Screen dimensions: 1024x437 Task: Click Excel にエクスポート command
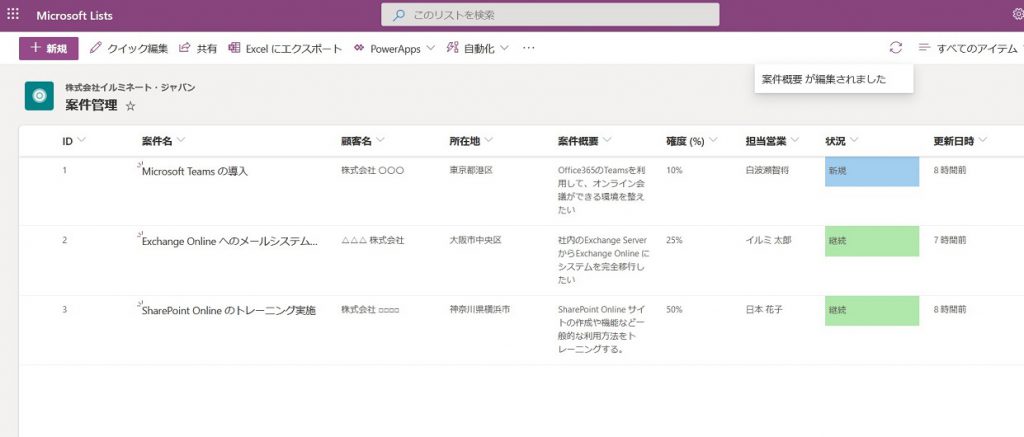tap(285, 48)
